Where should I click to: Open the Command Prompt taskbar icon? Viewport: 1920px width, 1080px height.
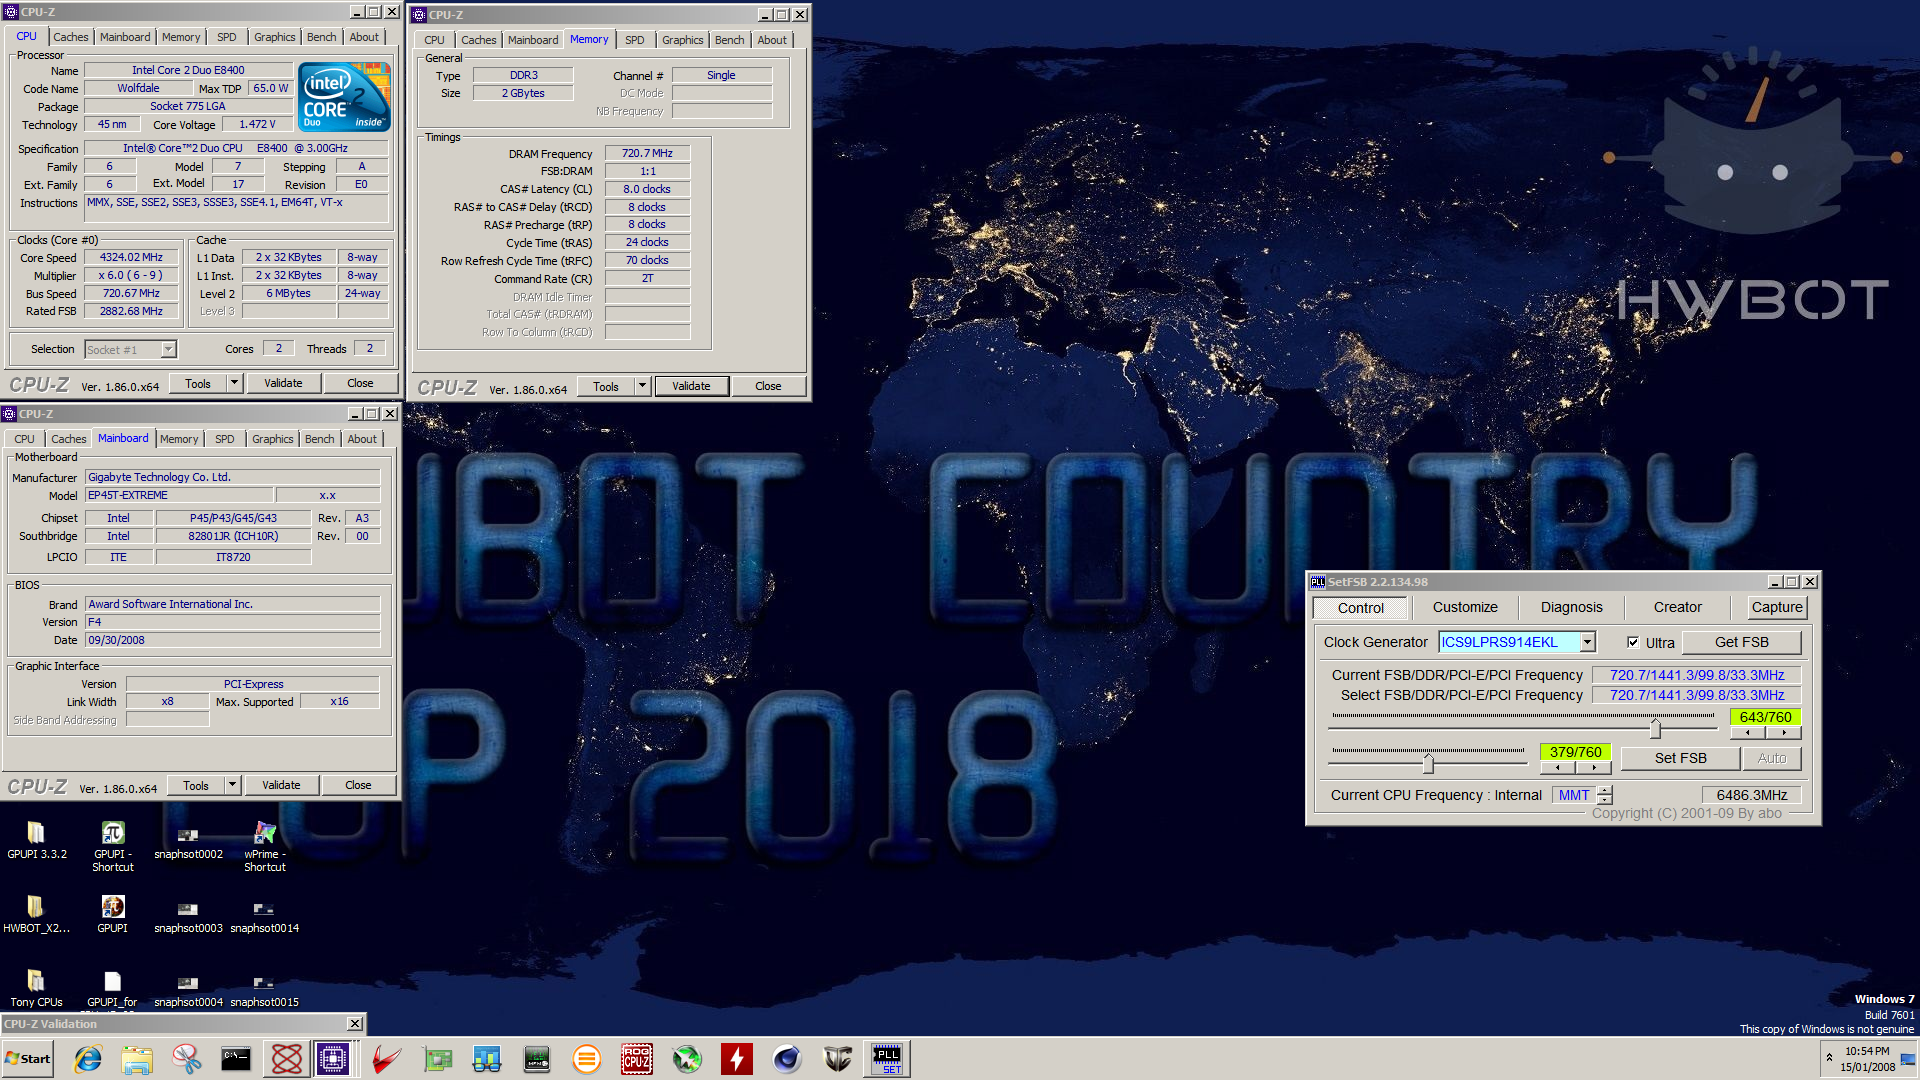[x=236, y=1059]
